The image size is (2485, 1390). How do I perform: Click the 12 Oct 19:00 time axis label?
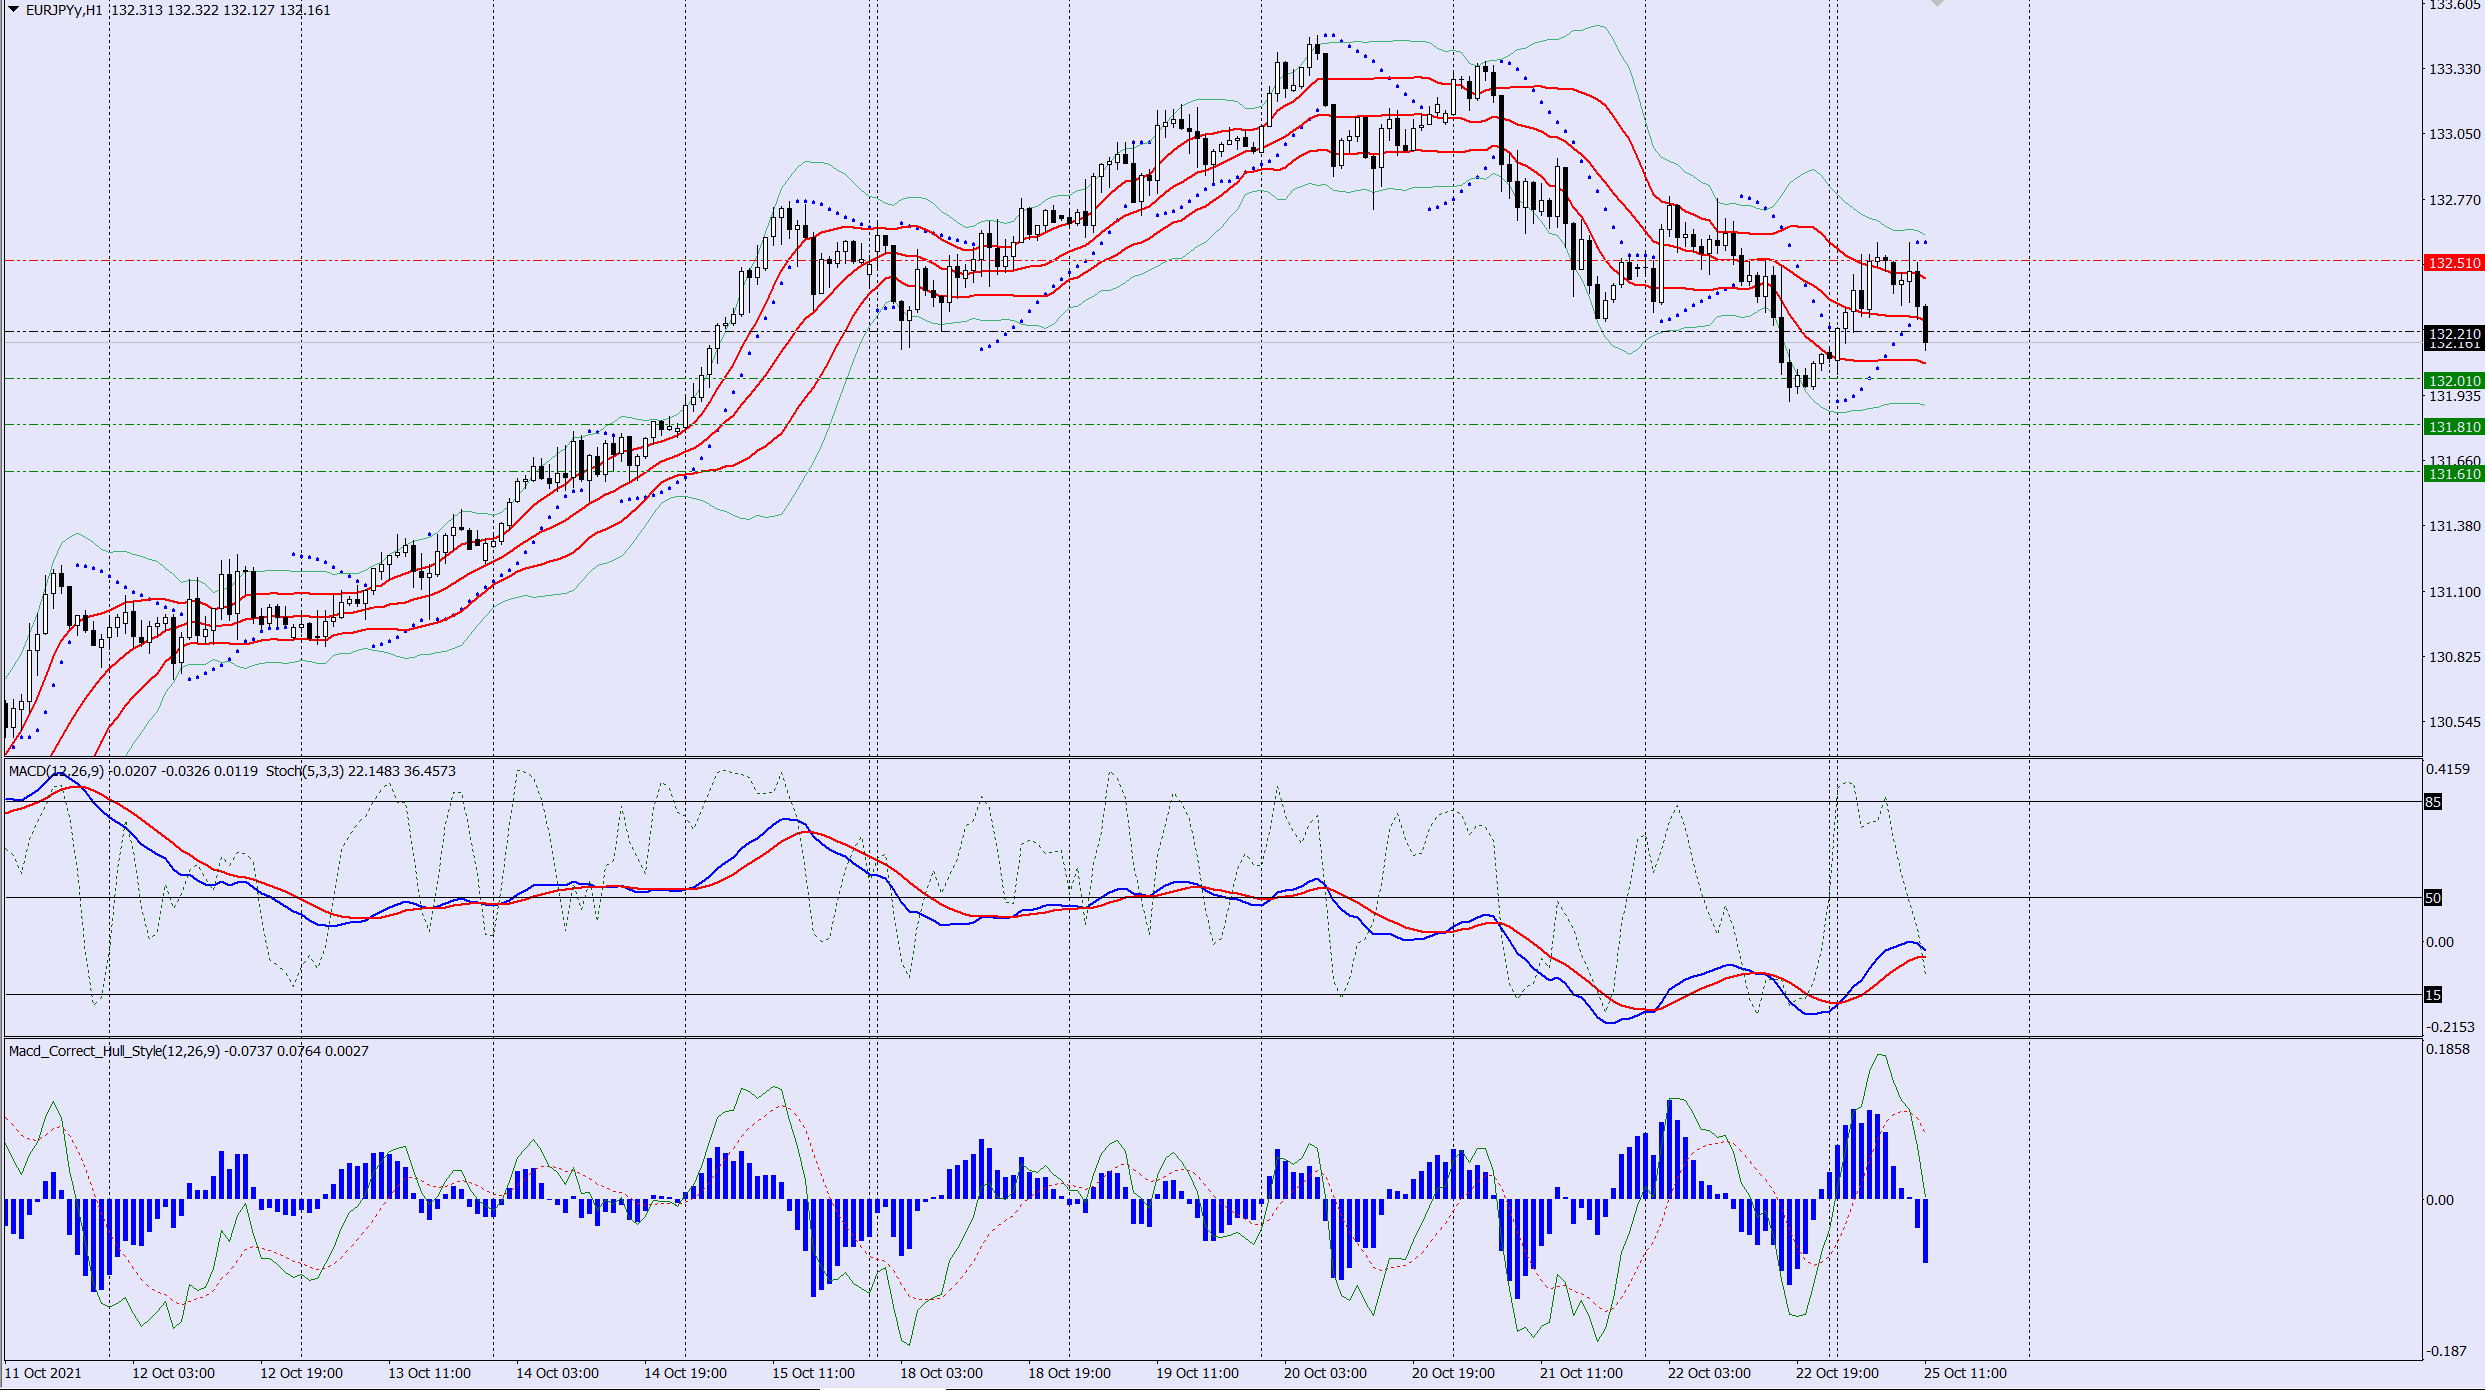301,1373
